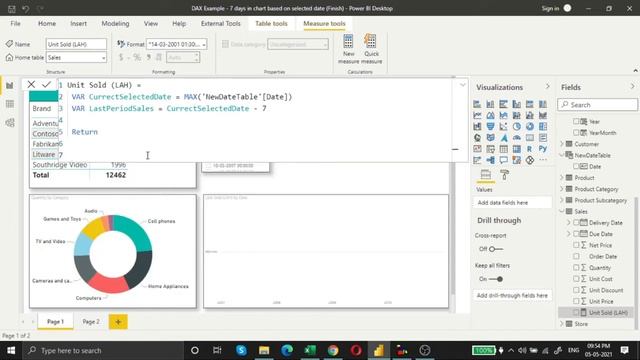Screen dimensions: 640x360
Task: Open the File menu
Action: [x=16, y=24]
